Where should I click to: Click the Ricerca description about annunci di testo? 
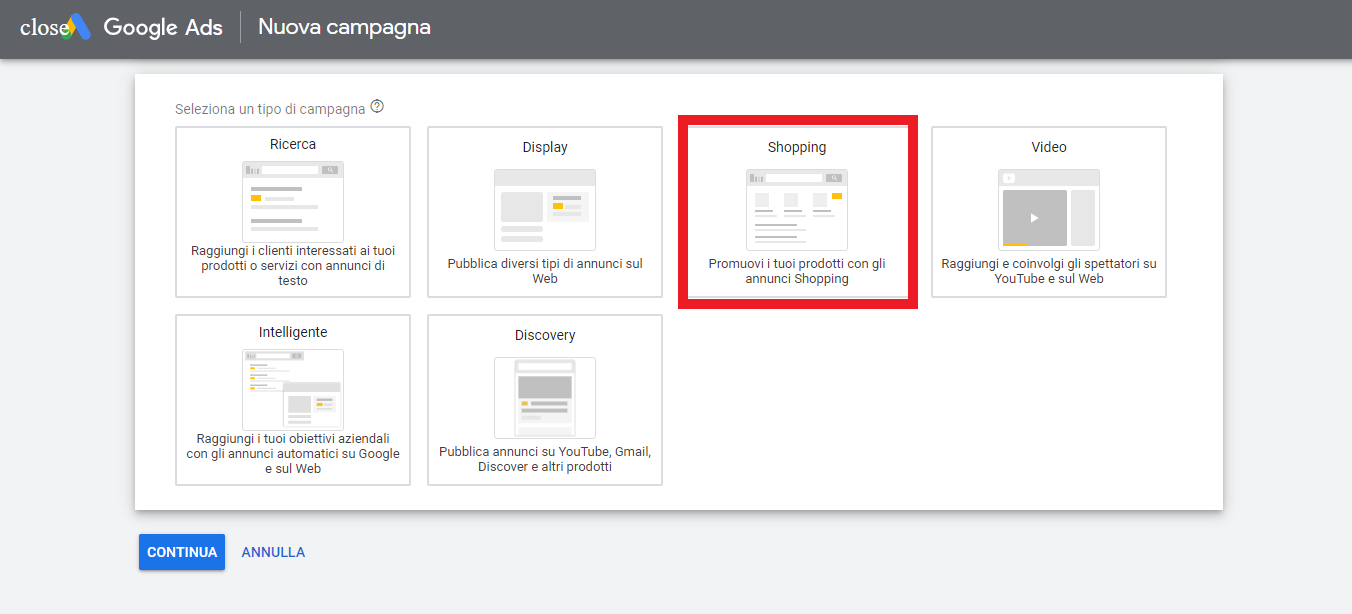pyautogui.click(x=293, y=267)
